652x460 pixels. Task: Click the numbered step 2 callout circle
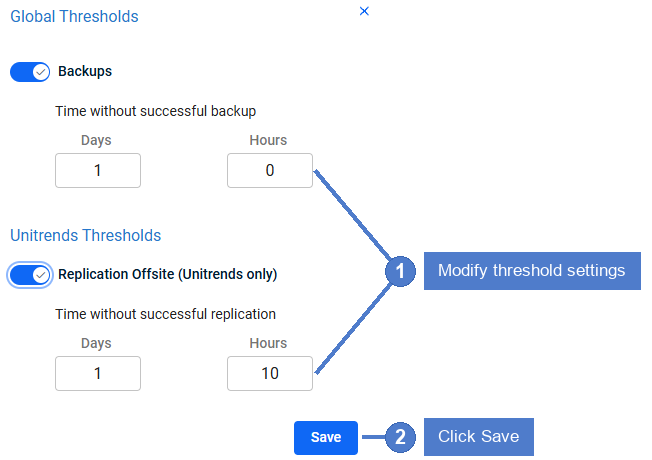[400, 437]
